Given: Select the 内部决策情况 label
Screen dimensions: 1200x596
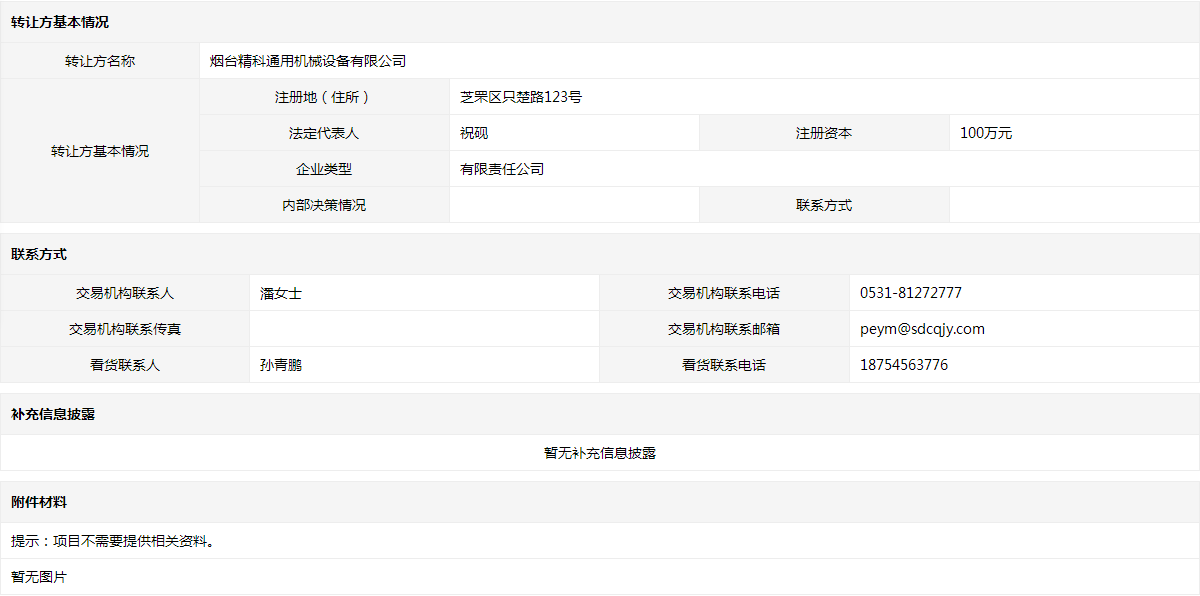Looking at the screenshot, I should coord(324,205).
